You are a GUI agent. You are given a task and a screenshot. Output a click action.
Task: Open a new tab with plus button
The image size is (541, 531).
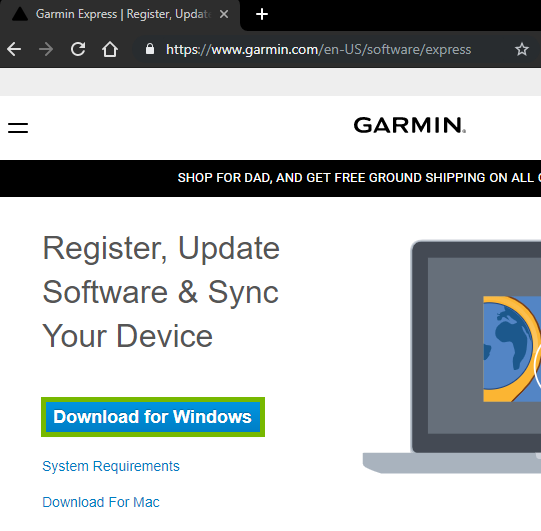click(x=262, y=14)
